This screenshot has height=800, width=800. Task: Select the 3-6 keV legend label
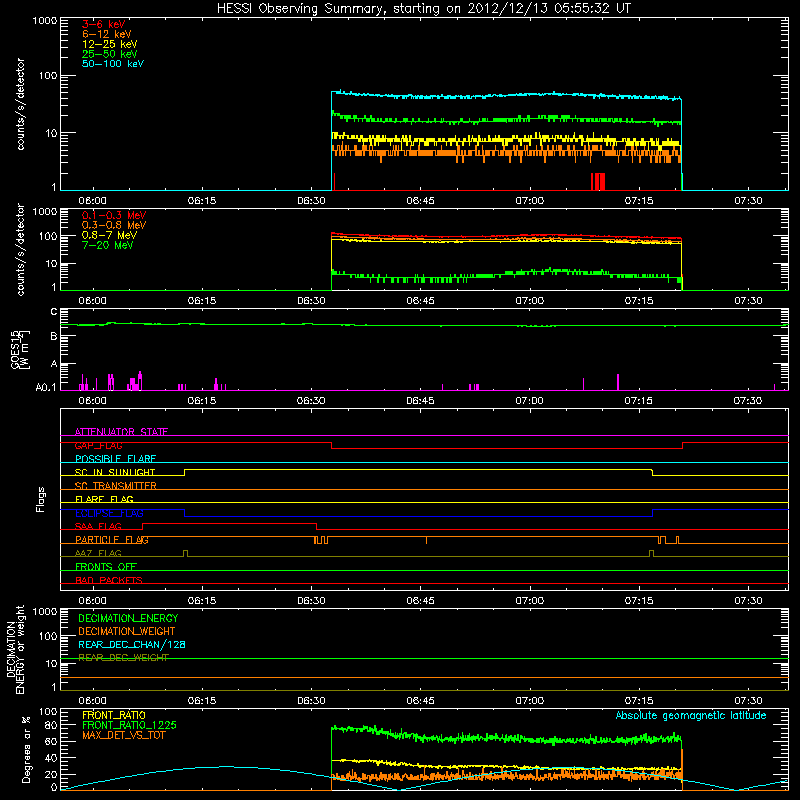pos(103,24)
